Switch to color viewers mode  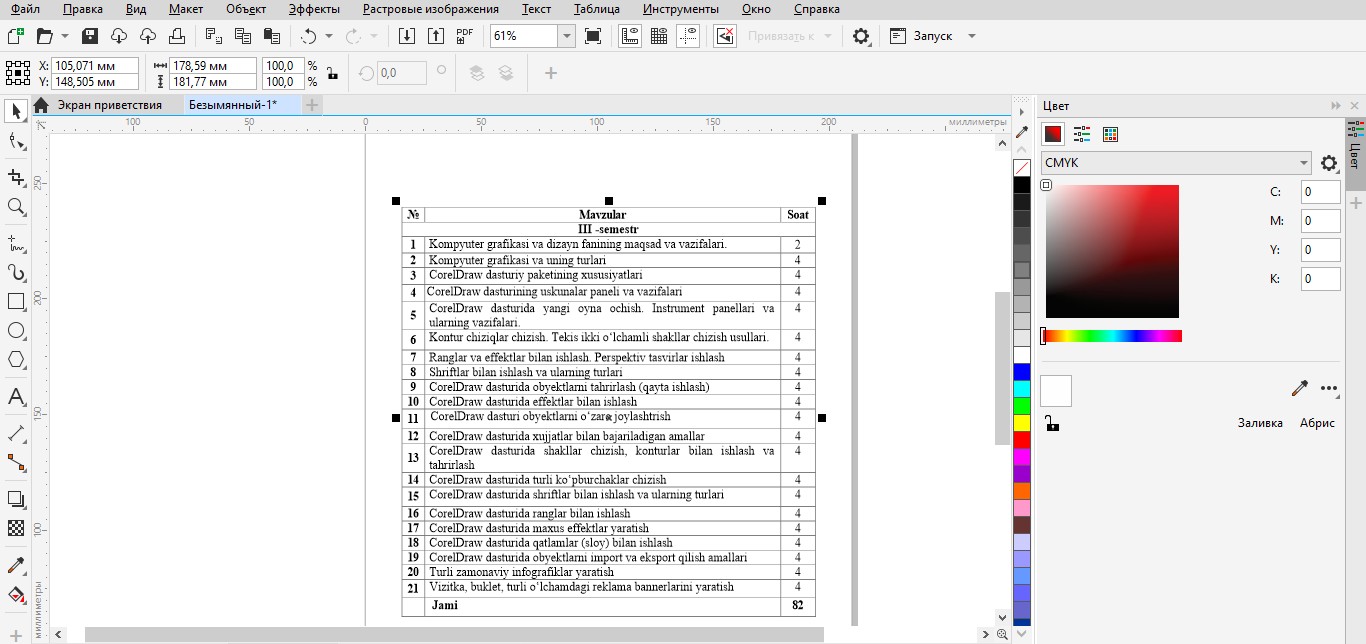[1053, 134]
